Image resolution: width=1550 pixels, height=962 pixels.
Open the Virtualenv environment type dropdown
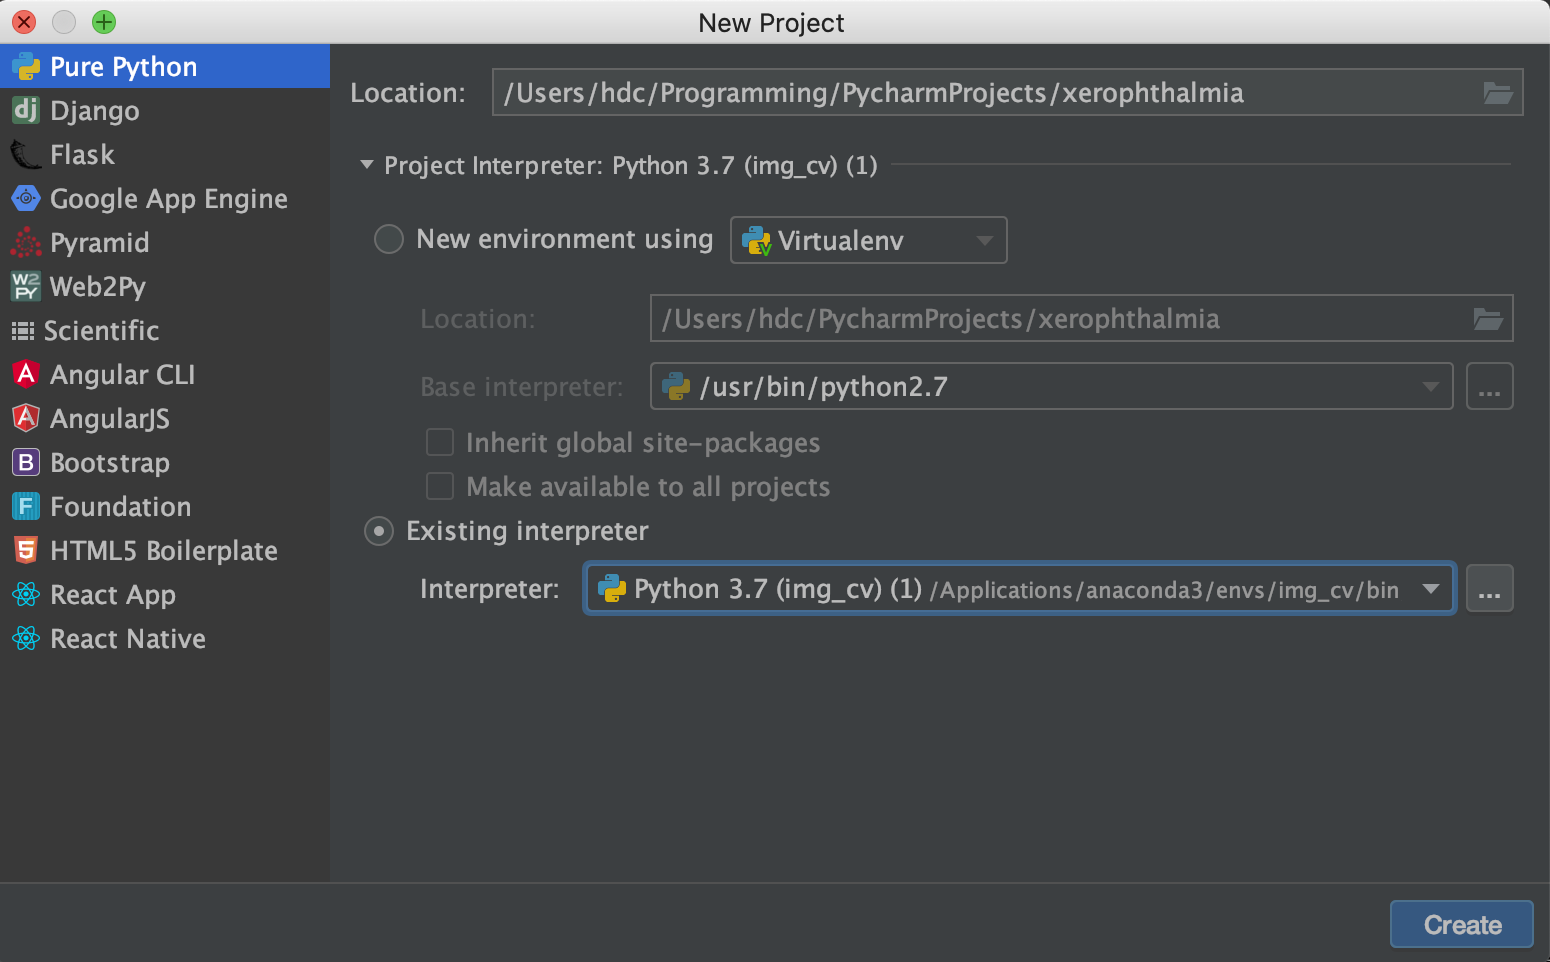868,240
